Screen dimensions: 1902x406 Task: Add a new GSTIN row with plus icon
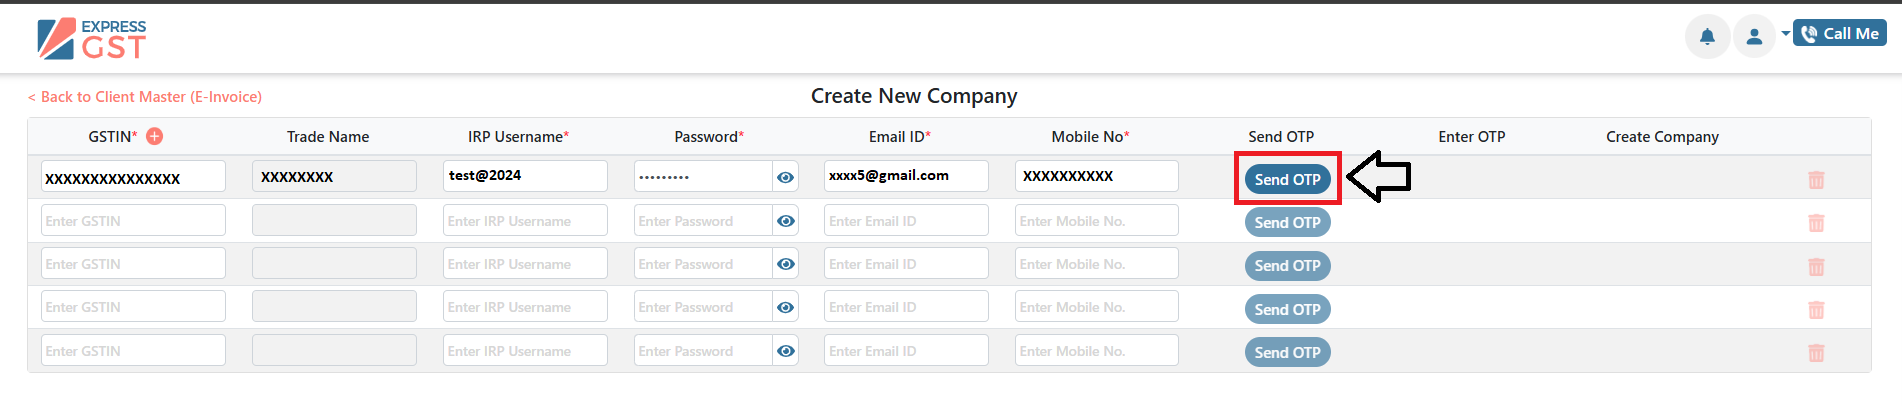point(155,136)
